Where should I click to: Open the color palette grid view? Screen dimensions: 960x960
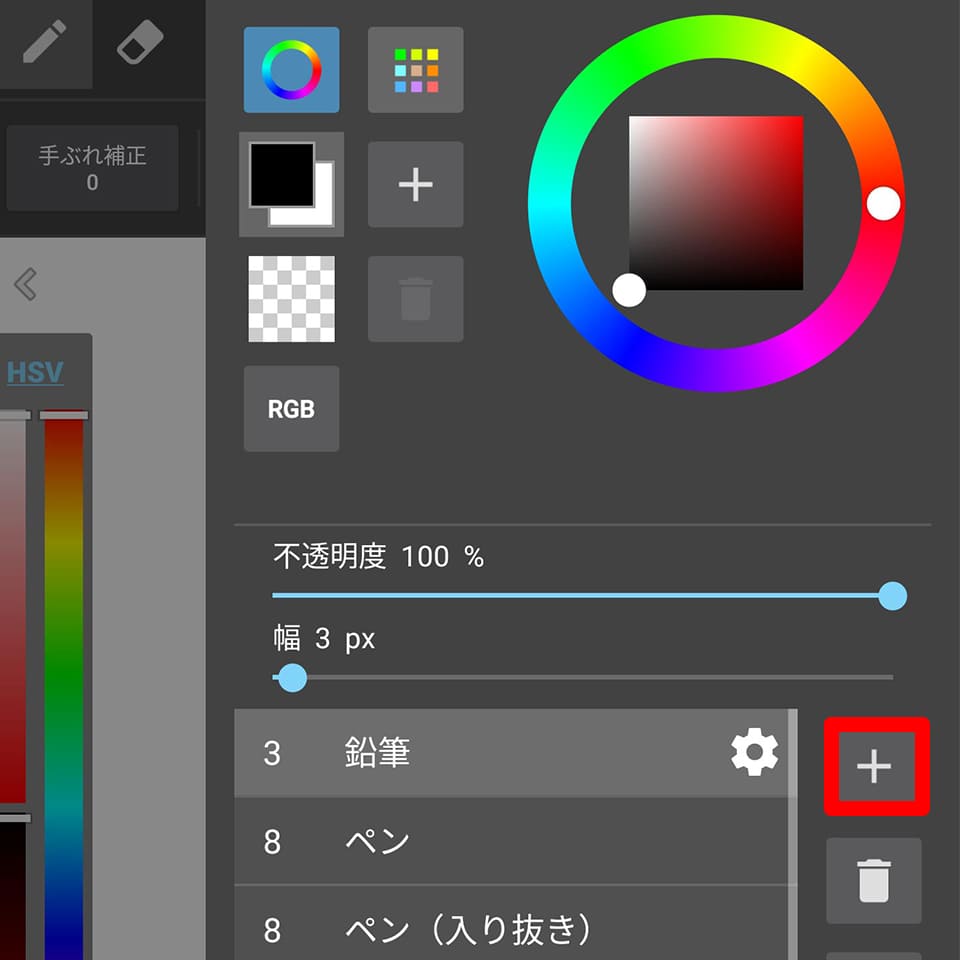click(x=416, y=70)
